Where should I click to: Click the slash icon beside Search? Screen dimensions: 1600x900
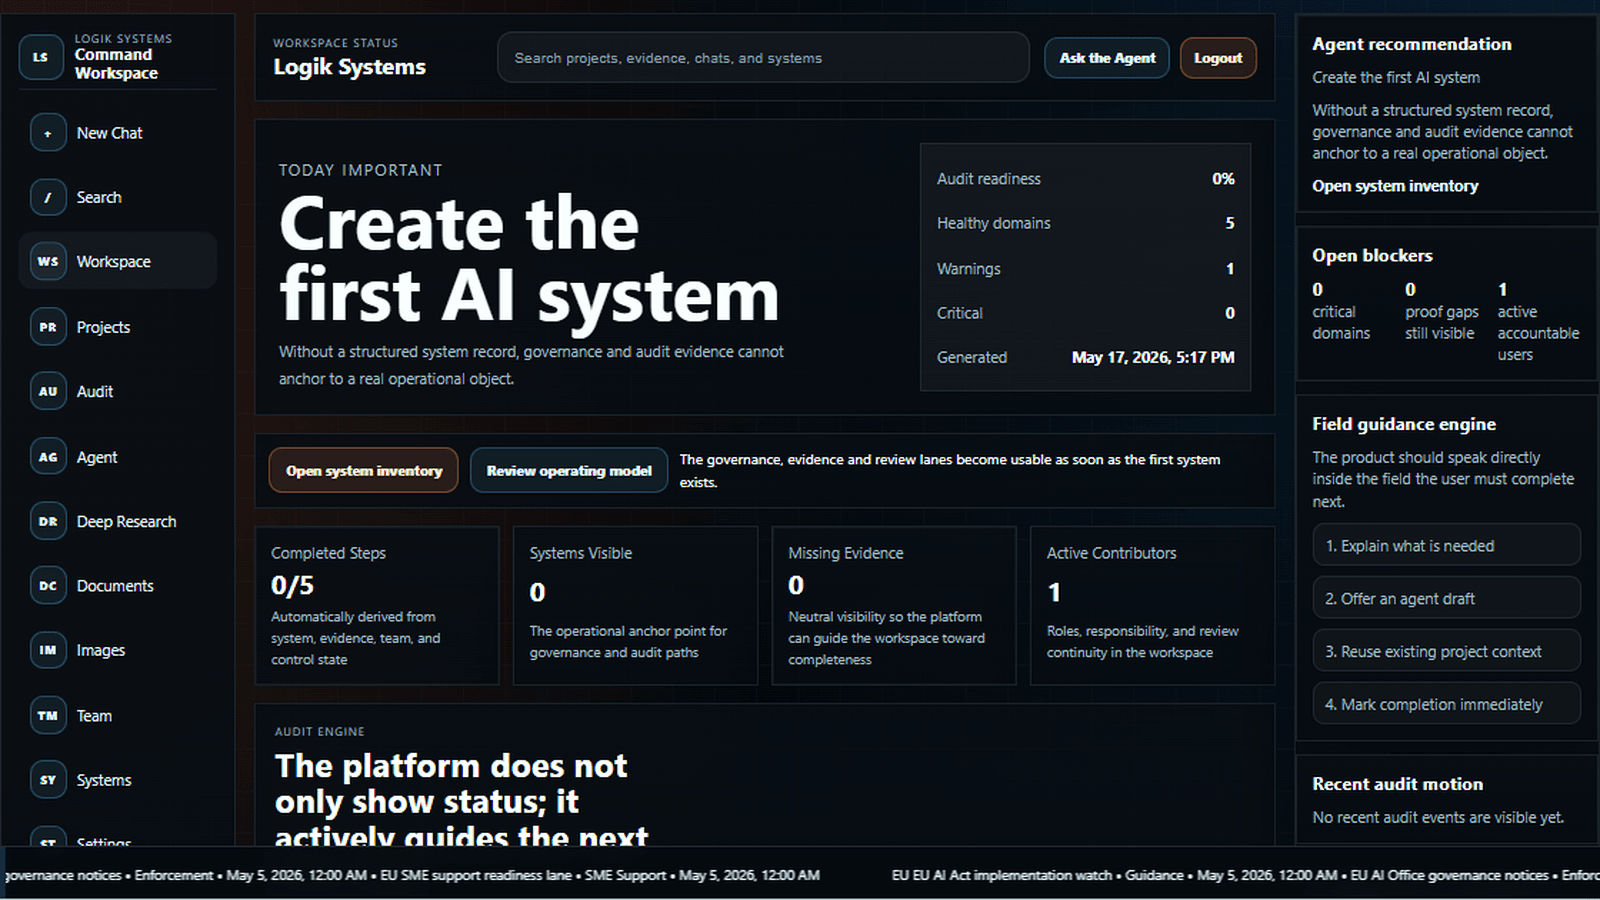(x=48, y=197)
